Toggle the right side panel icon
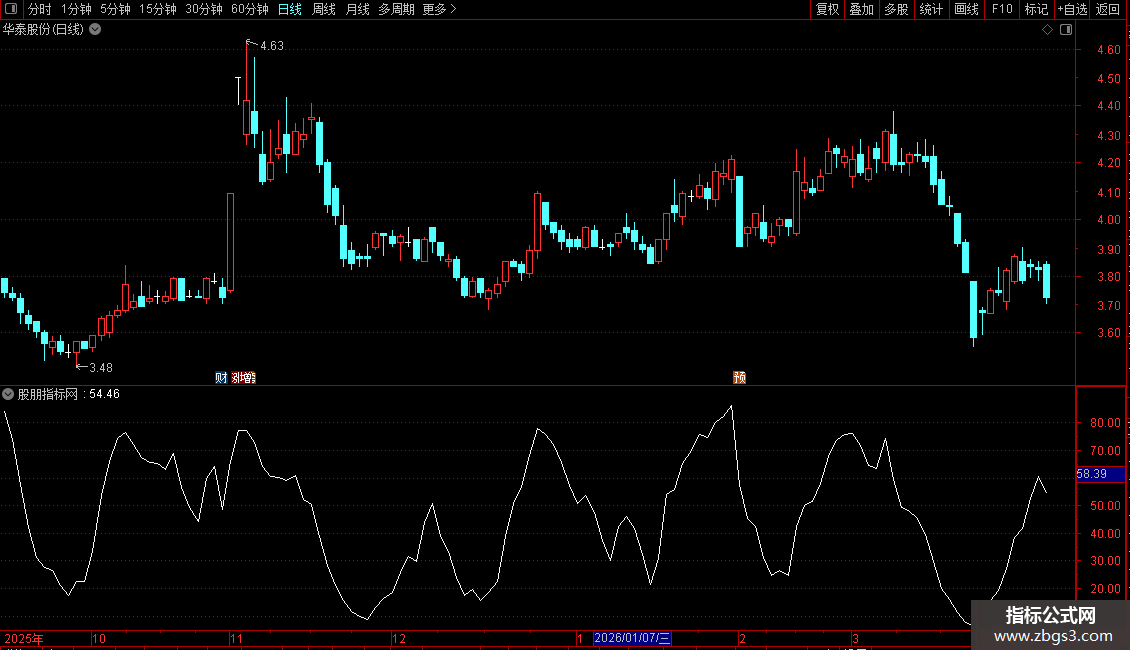 click(1066, 30)
